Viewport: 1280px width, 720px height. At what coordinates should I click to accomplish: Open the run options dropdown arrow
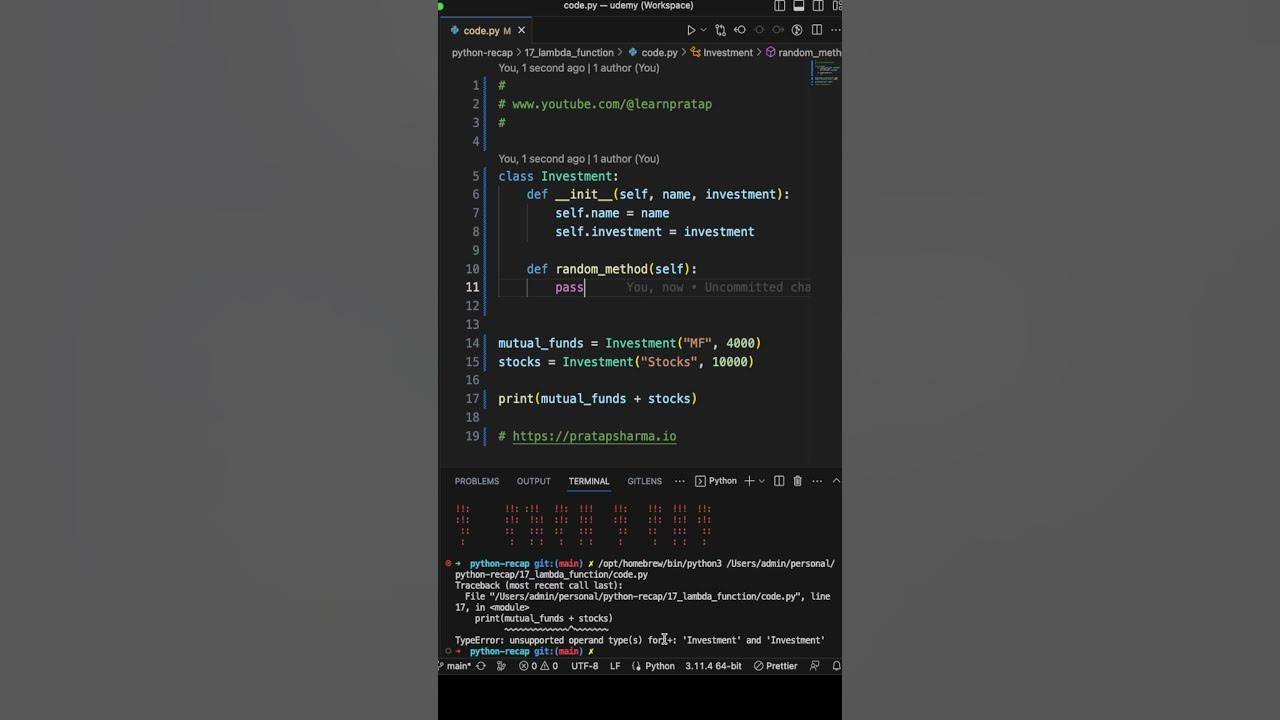tap(703, 31)
